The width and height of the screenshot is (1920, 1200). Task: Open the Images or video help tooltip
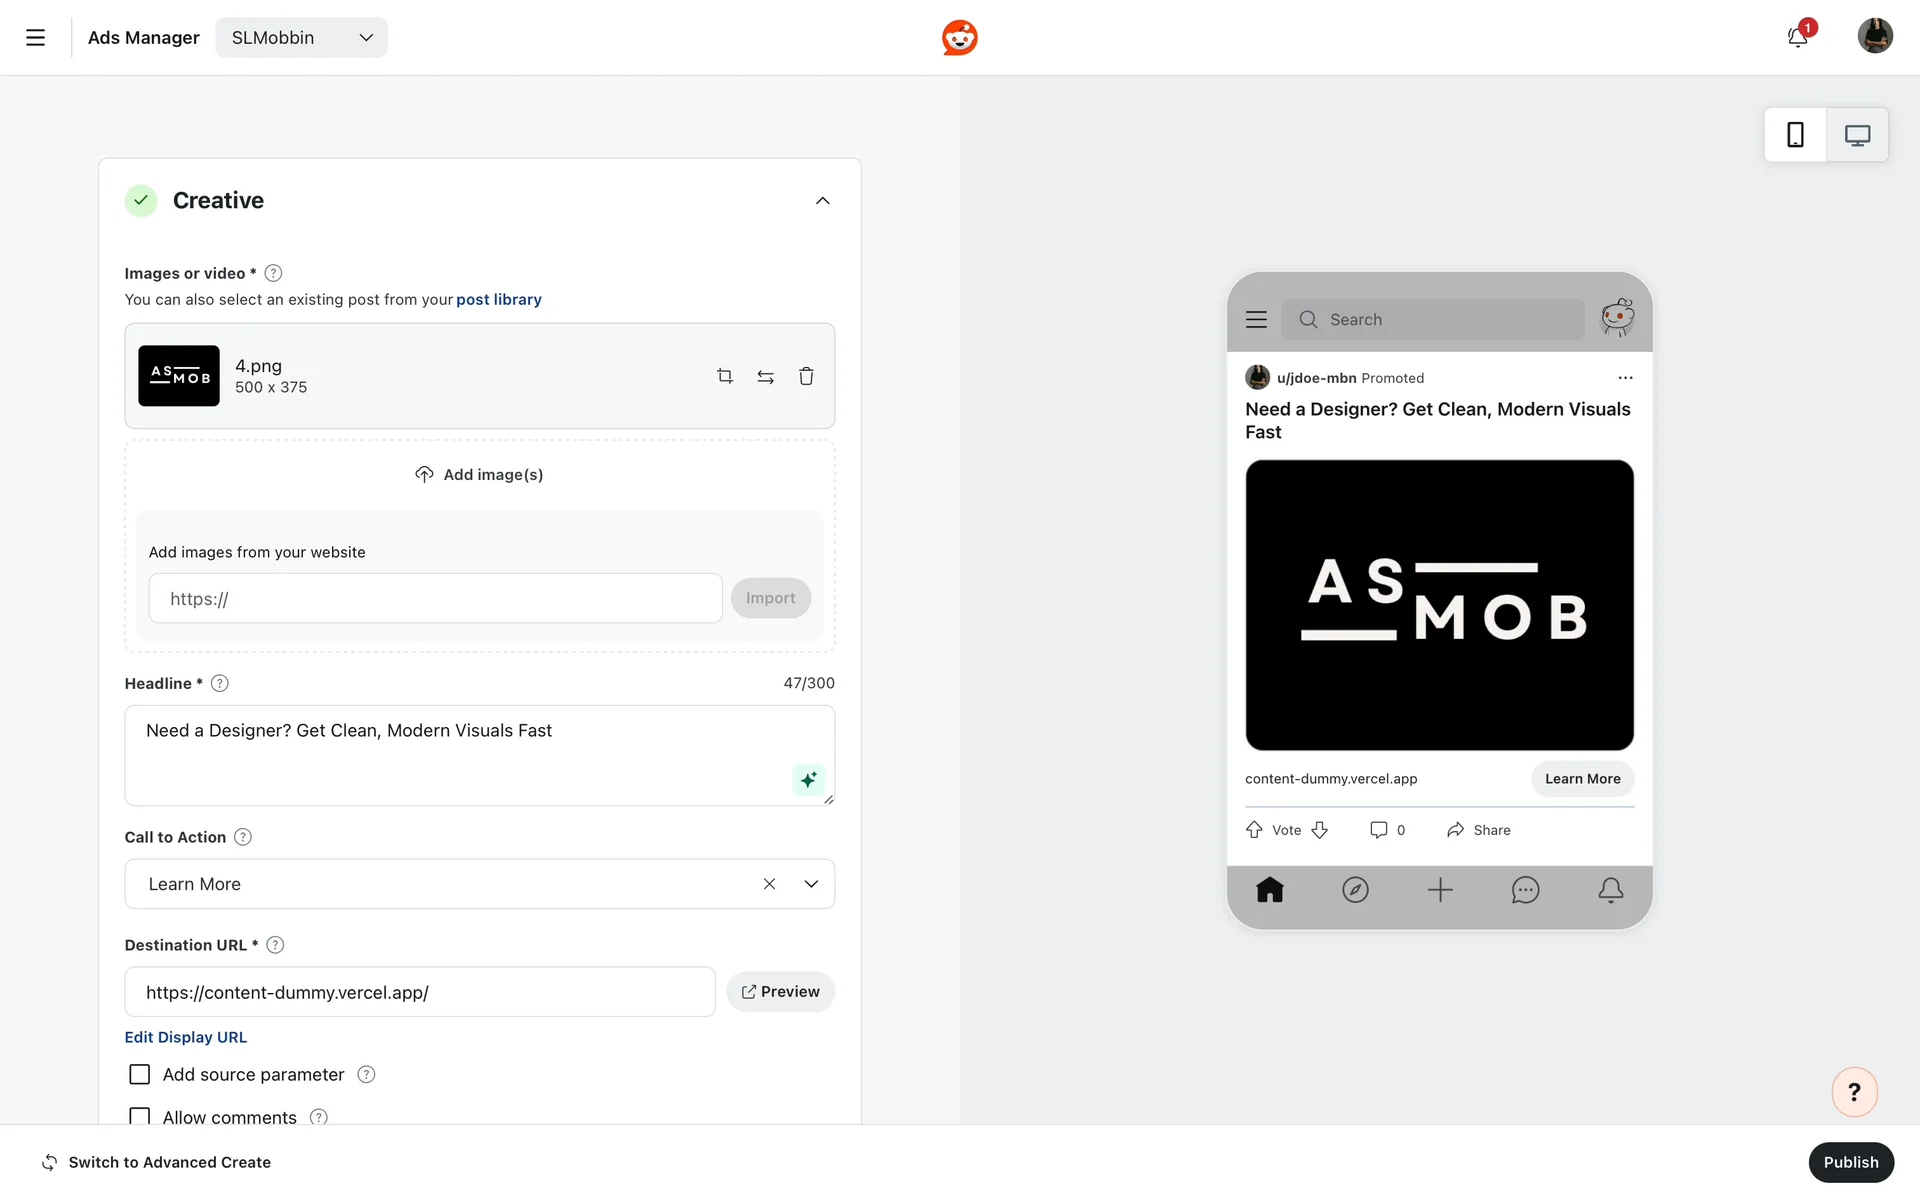tap(273, 273)
